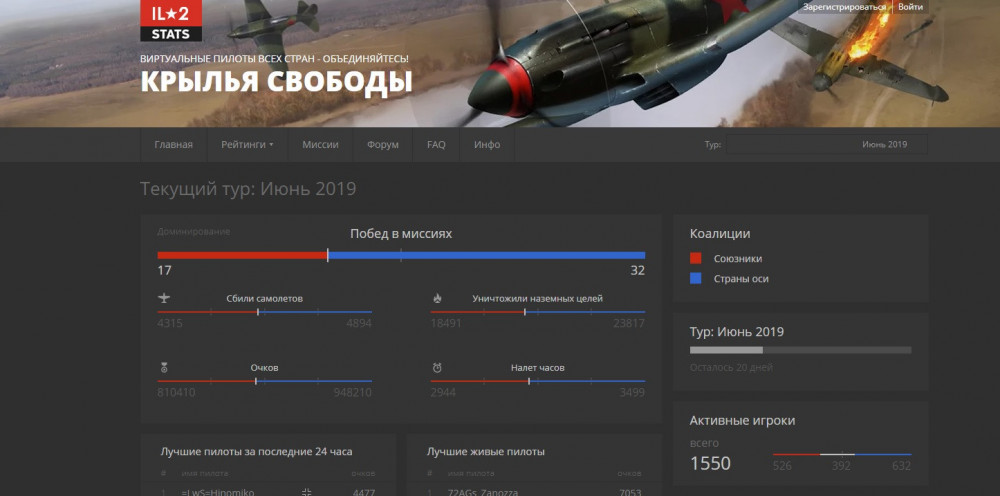The image size is (1000, 496).
Task: Click the clock icon beside Налет часов
Action: [437, 368]
